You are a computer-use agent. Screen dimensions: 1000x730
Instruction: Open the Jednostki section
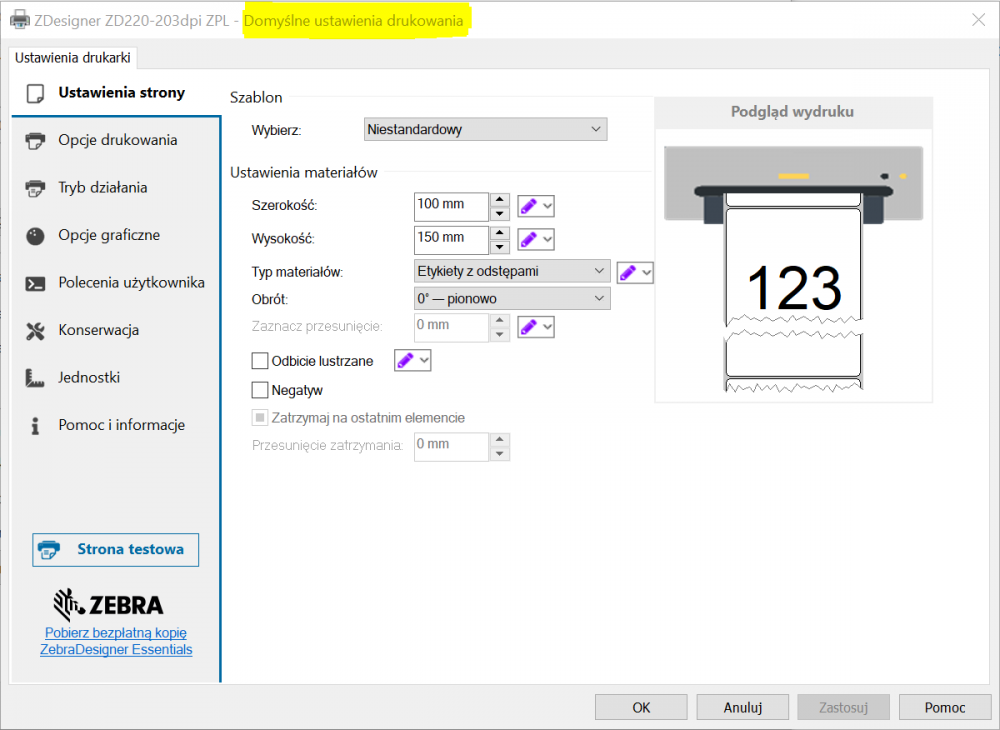click(x=116, y=377)
